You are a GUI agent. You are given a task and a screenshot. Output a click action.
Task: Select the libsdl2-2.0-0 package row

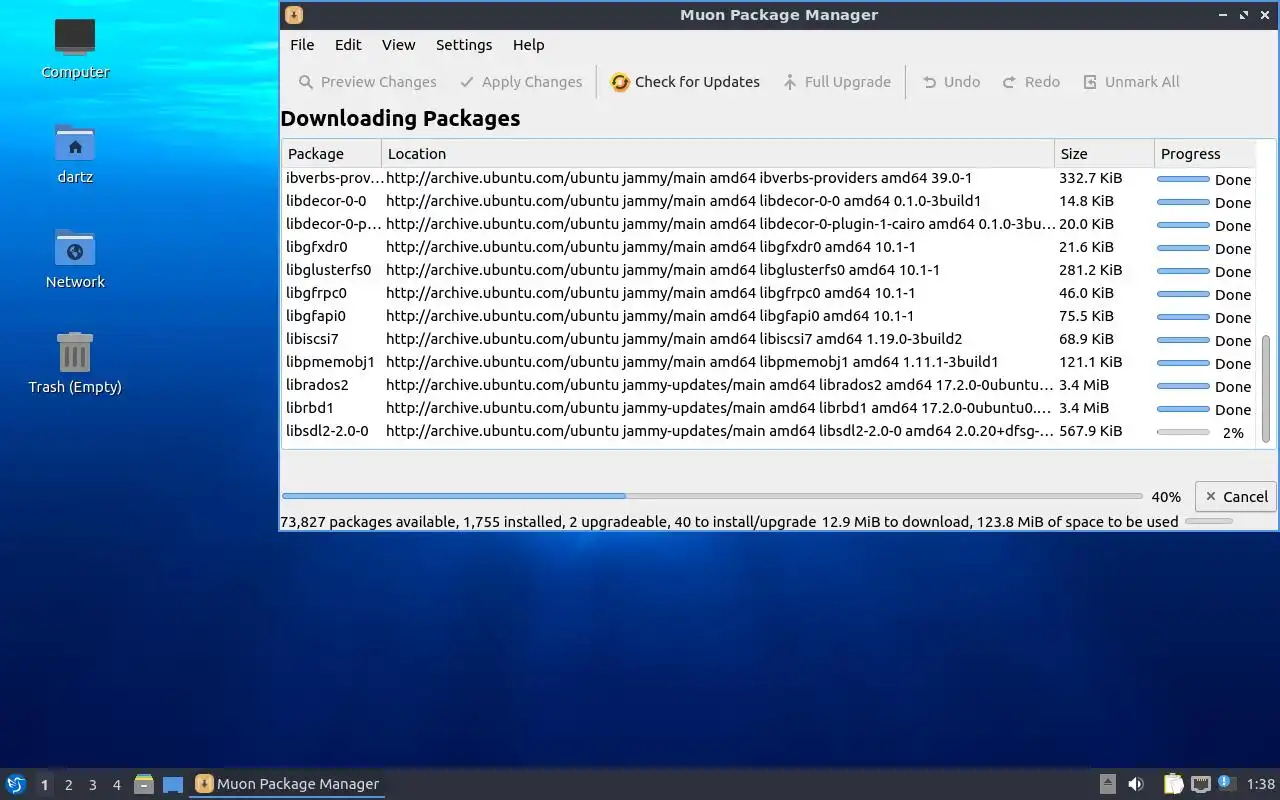coord(768,432)
